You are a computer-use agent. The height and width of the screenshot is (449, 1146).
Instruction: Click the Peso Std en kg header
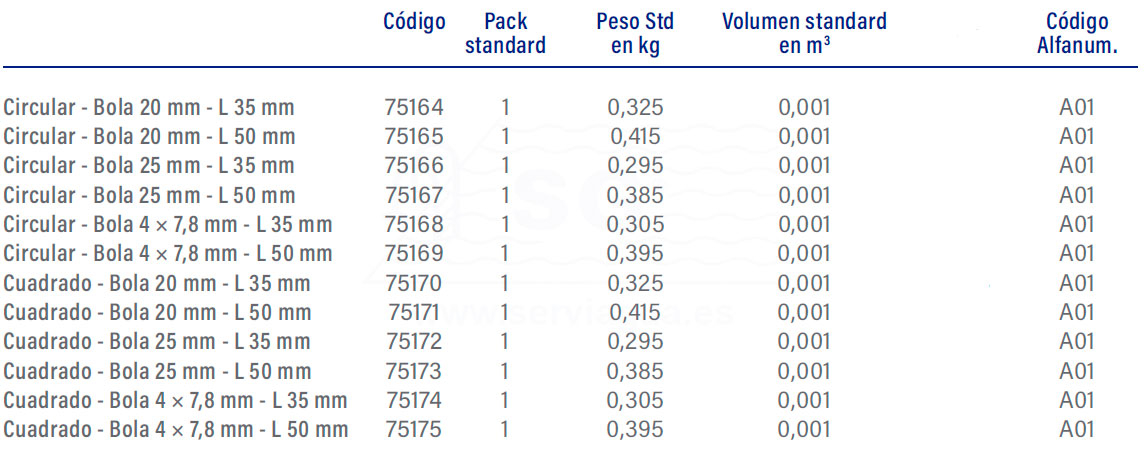[635, 34]
